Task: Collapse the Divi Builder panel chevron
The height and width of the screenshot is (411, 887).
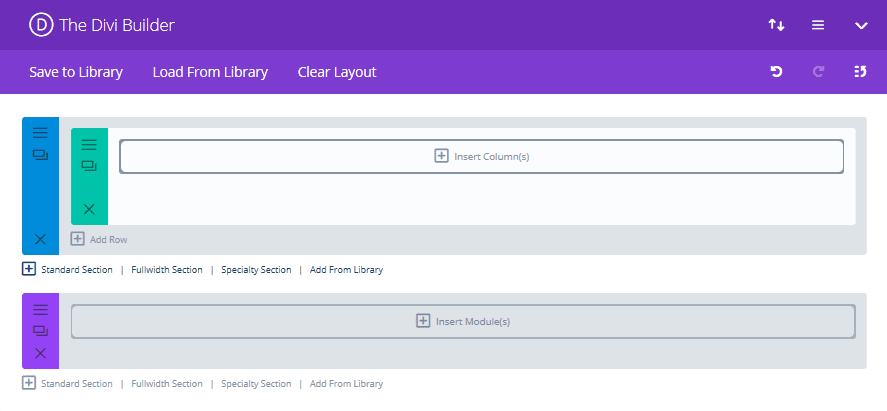Action: click(861, 26)
